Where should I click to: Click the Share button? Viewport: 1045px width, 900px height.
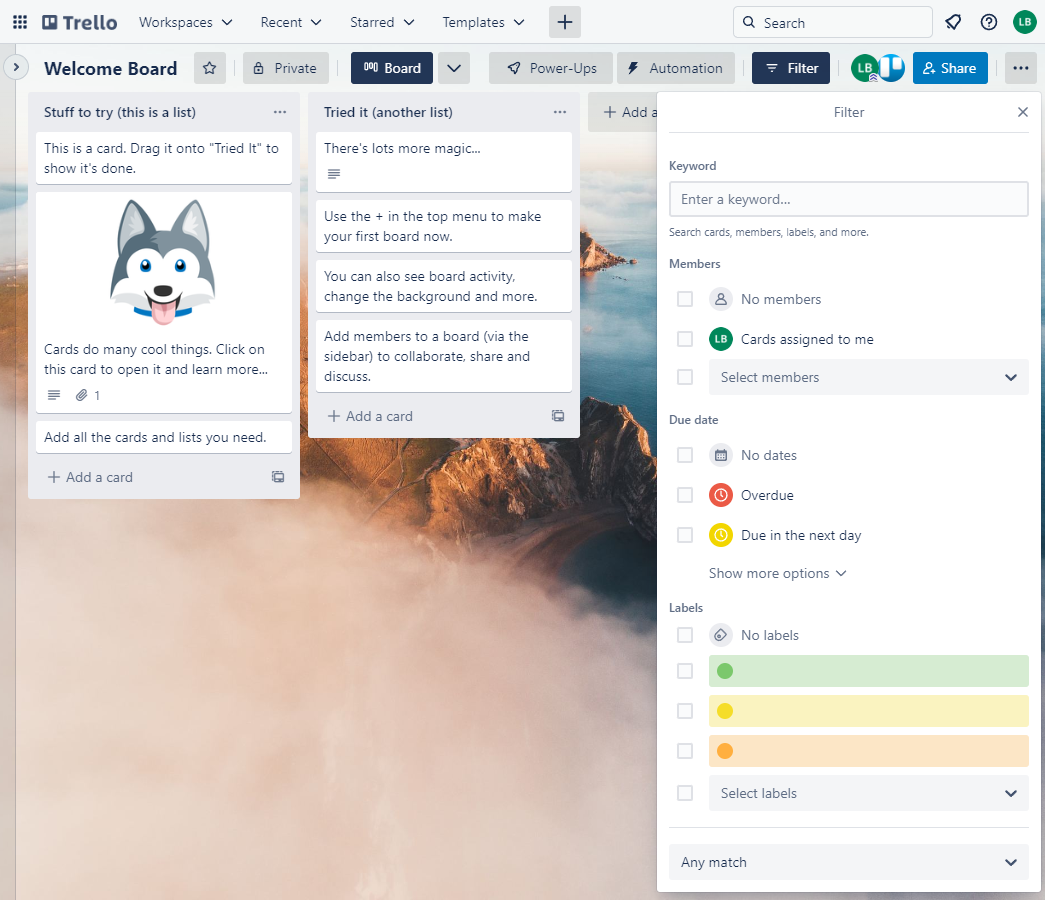coord(950,68)
